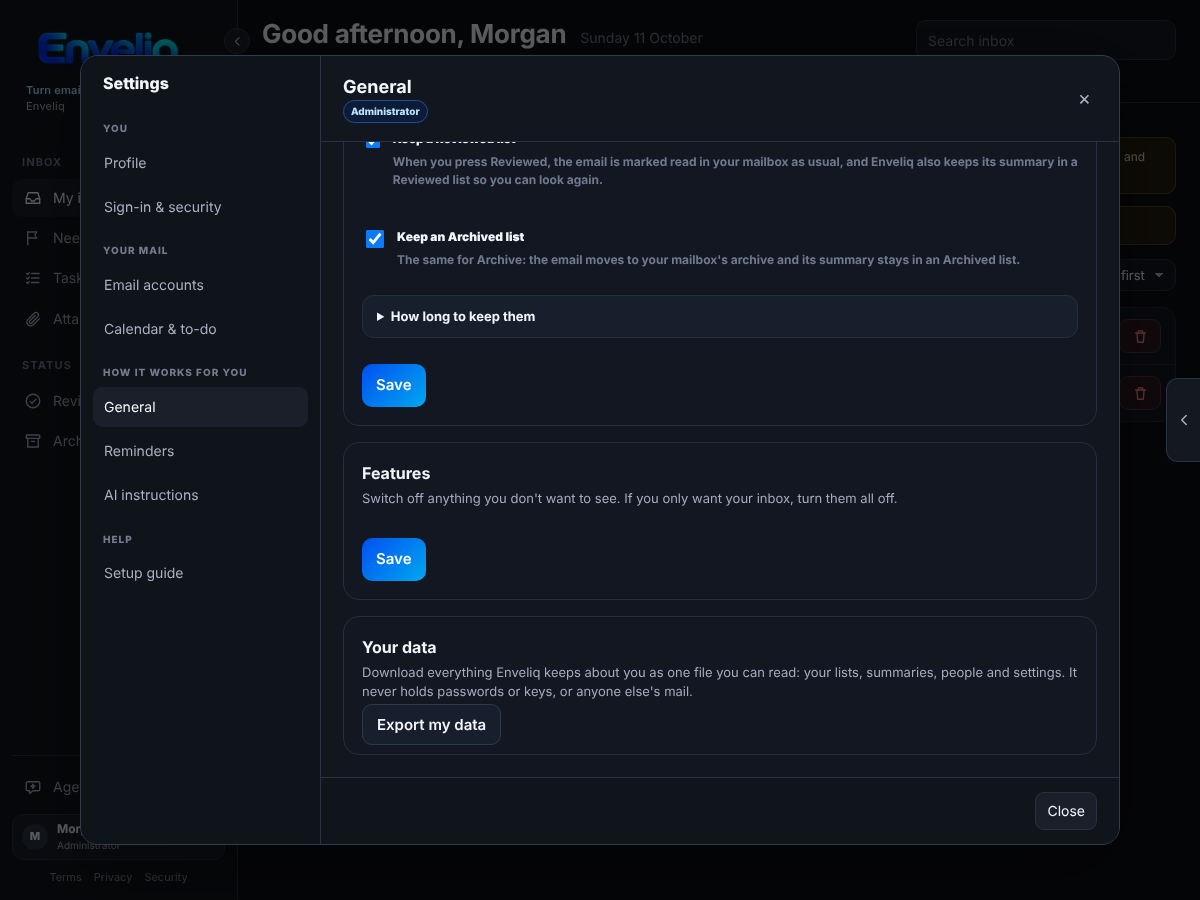Click the Enveliq logo
1200x900 pixels.
pyautogui.click(x=107, y=48)
